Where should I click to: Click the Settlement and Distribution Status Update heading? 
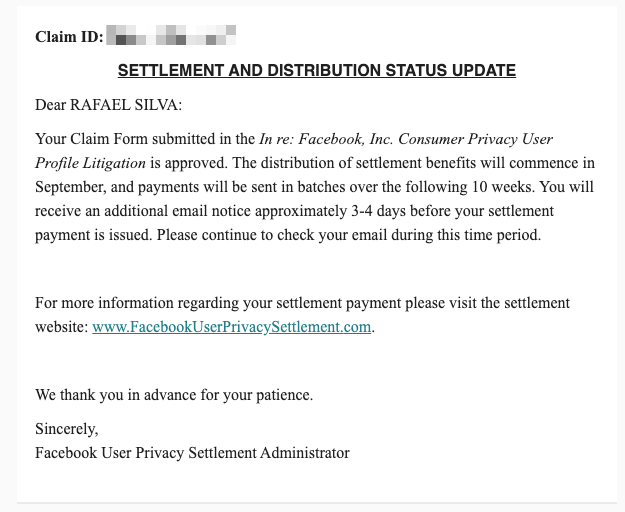click(x=316, y=71)
